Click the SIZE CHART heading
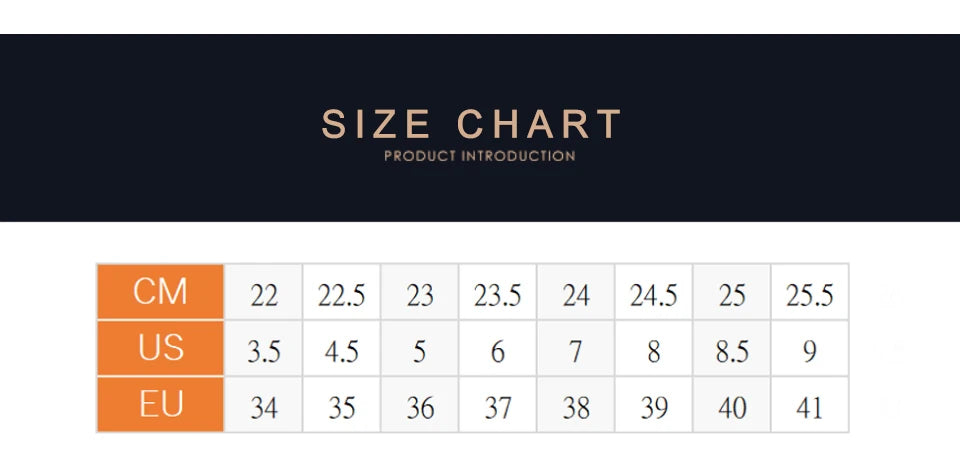 tap(471, 124)
